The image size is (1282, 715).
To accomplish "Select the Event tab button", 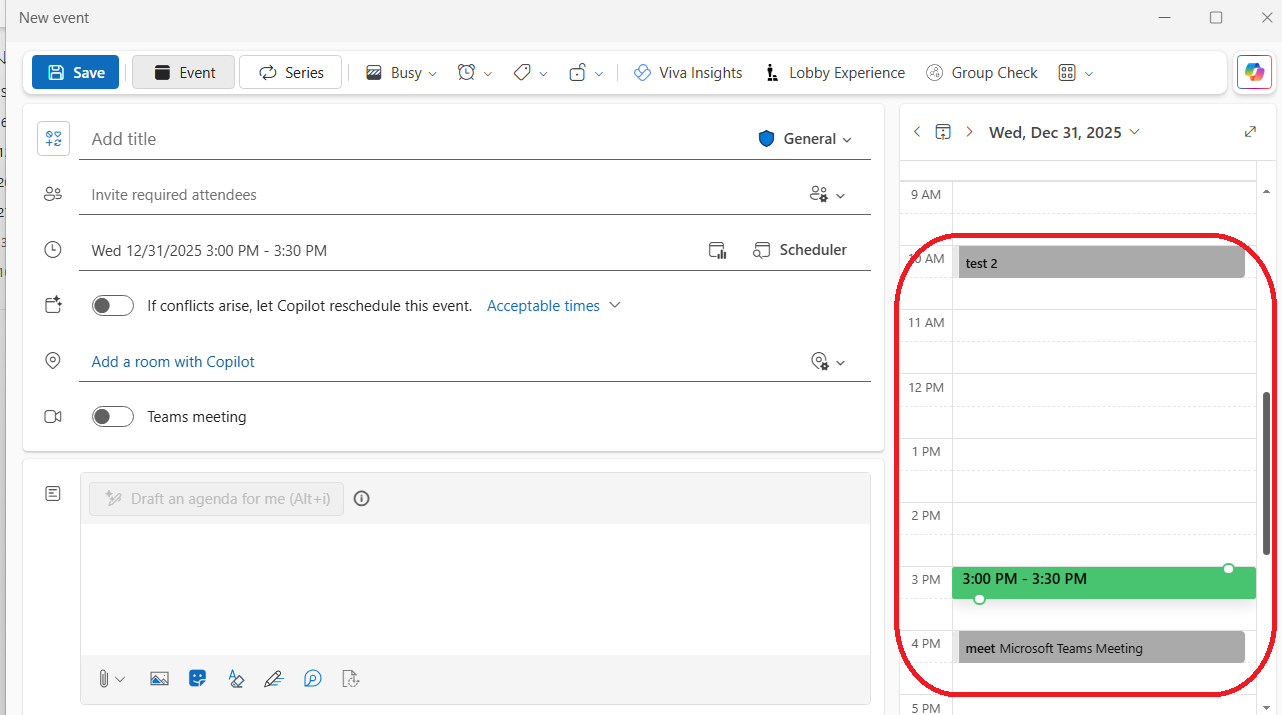I will 184,72.
